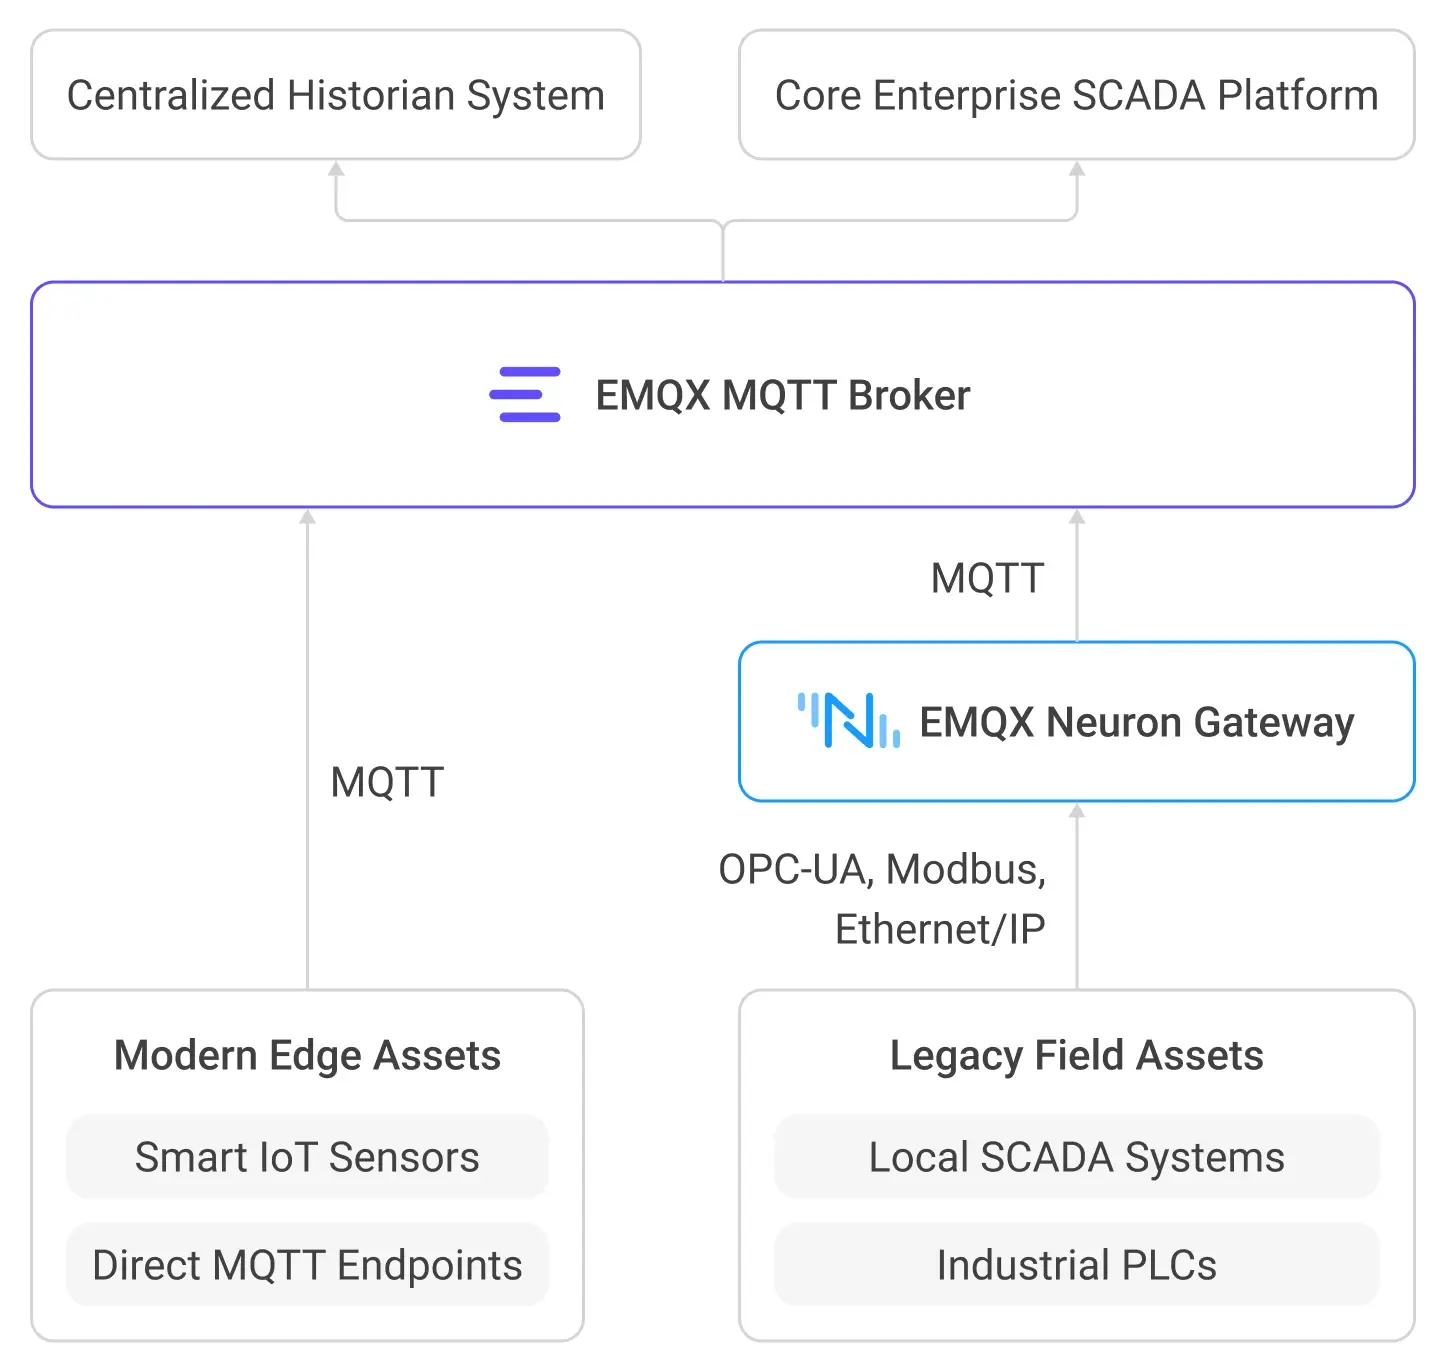The image size is (1446, 1371).
Task: Click the Legacy Field Assets heading
Action: click(x=1077, y=1056)
